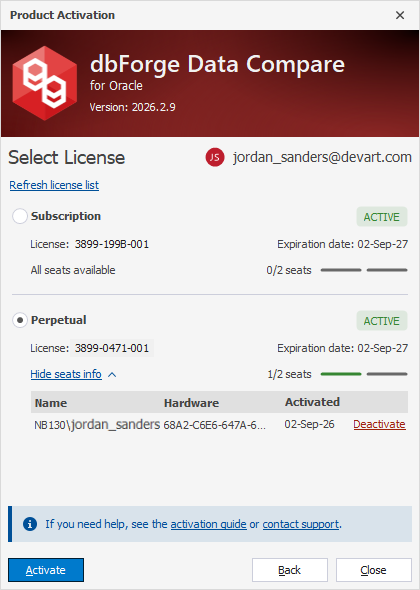Click the Close button

point(374,570)
